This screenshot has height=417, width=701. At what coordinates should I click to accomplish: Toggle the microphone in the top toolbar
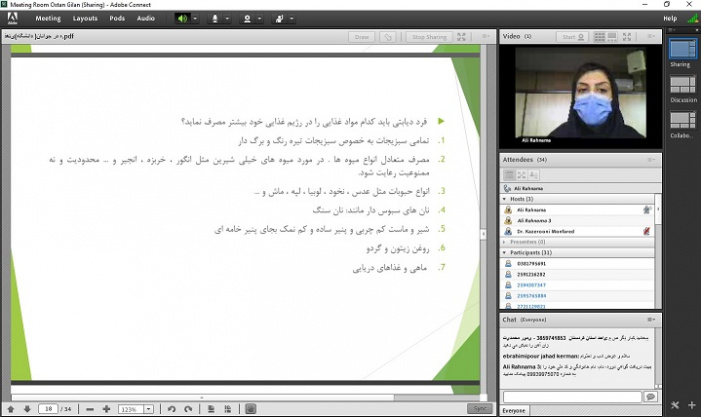[216, 18]
